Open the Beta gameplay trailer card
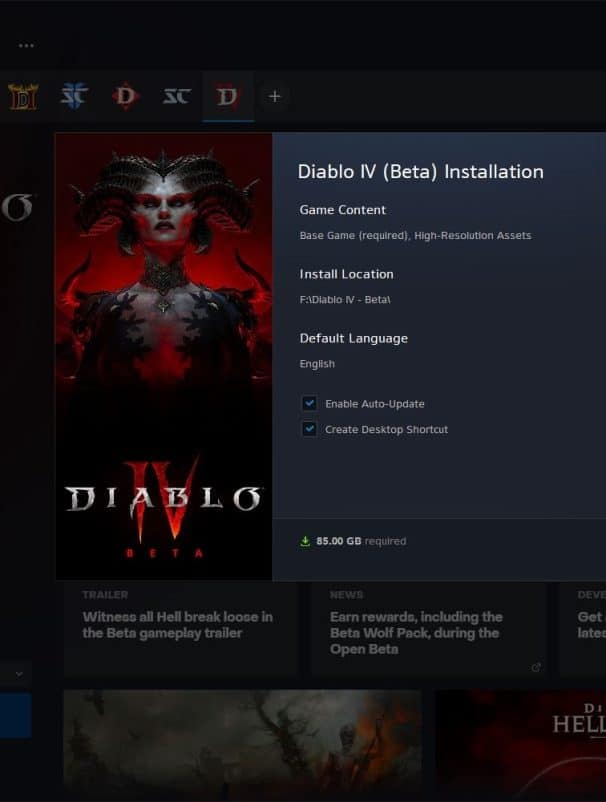This screenshot has height=802, width=606. pyautogui.click(x=181, y=629)
